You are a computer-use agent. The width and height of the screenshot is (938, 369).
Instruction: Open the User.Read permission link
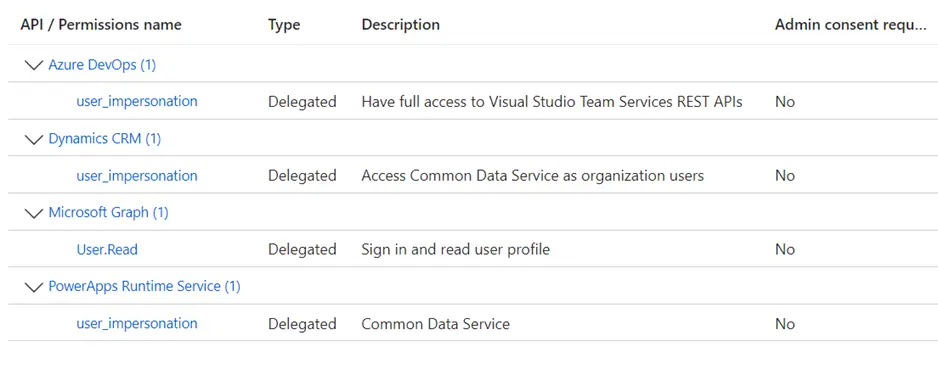coord(107,249)
